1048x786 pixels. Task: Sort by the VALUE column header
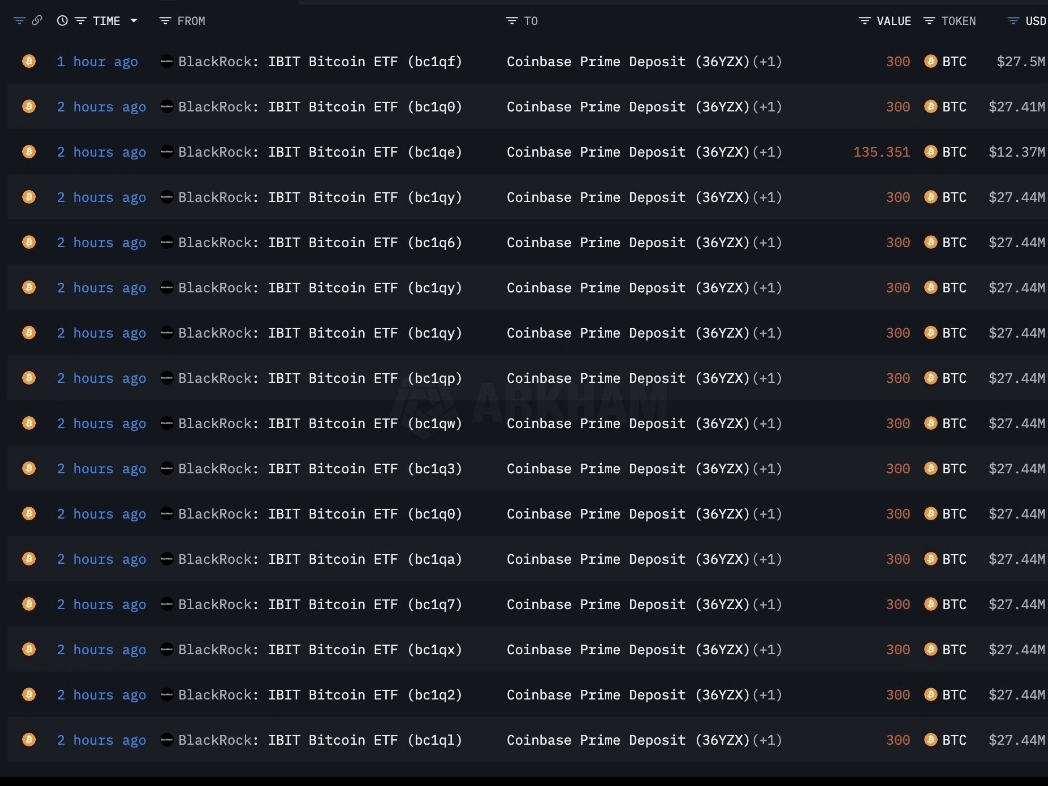click(894, 21)
